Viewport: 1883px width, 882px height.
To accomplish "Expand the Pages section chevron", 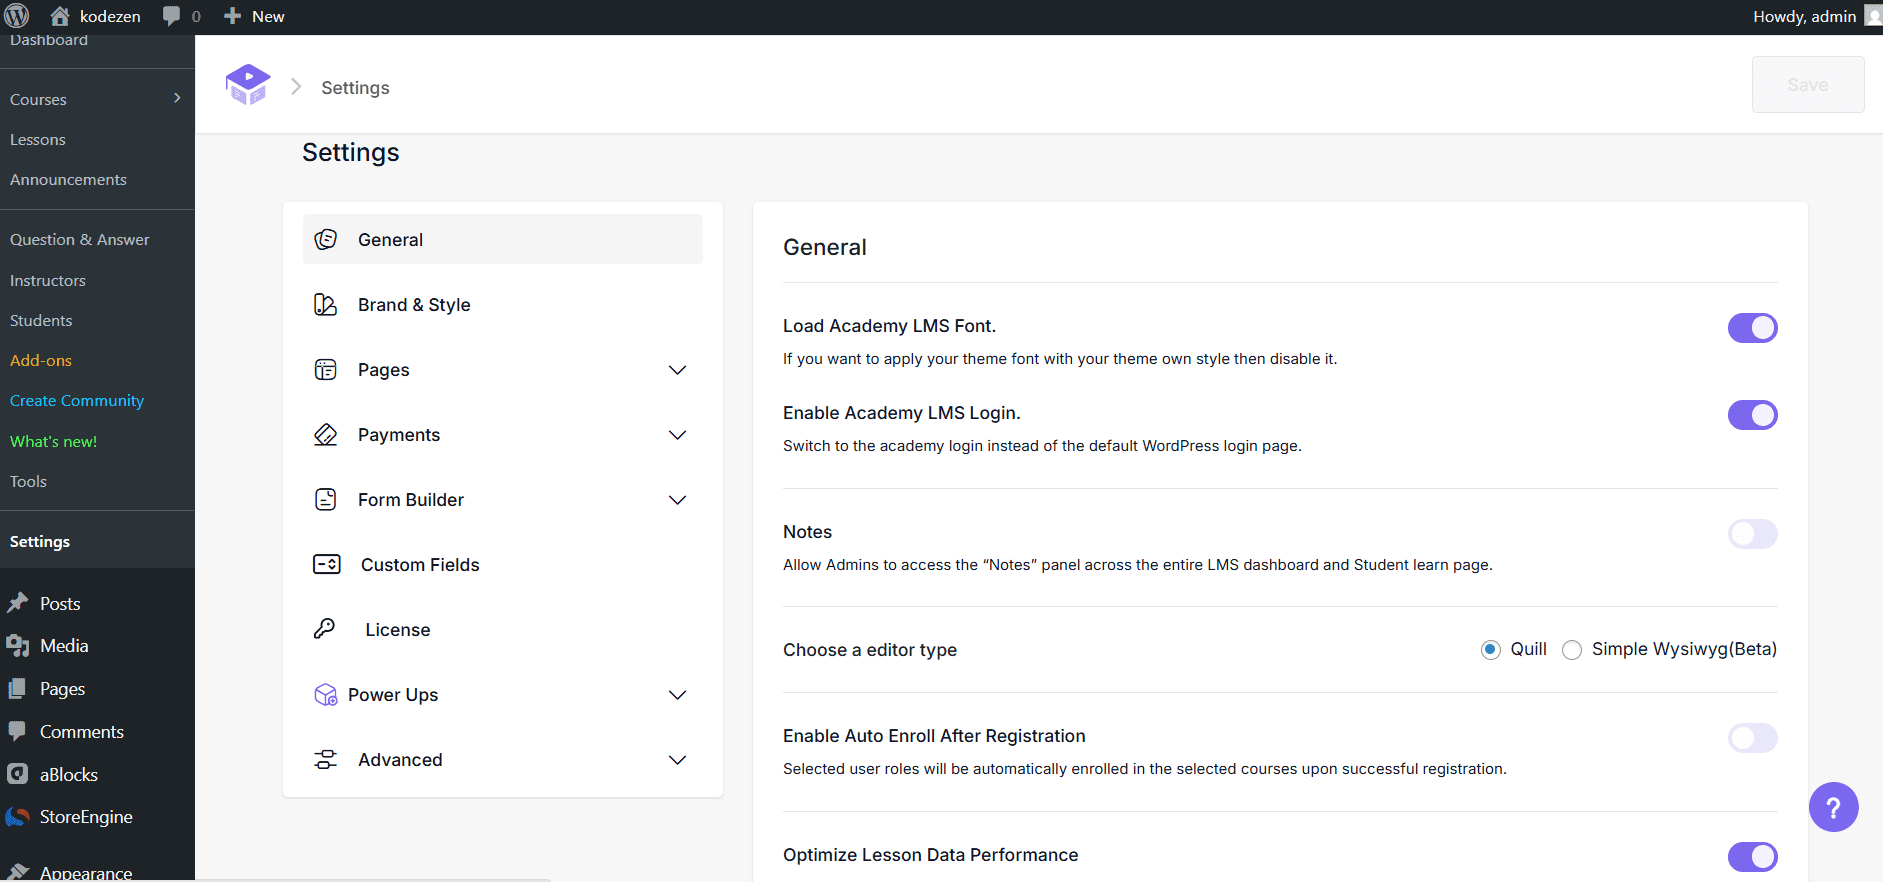I will (677, 370).
